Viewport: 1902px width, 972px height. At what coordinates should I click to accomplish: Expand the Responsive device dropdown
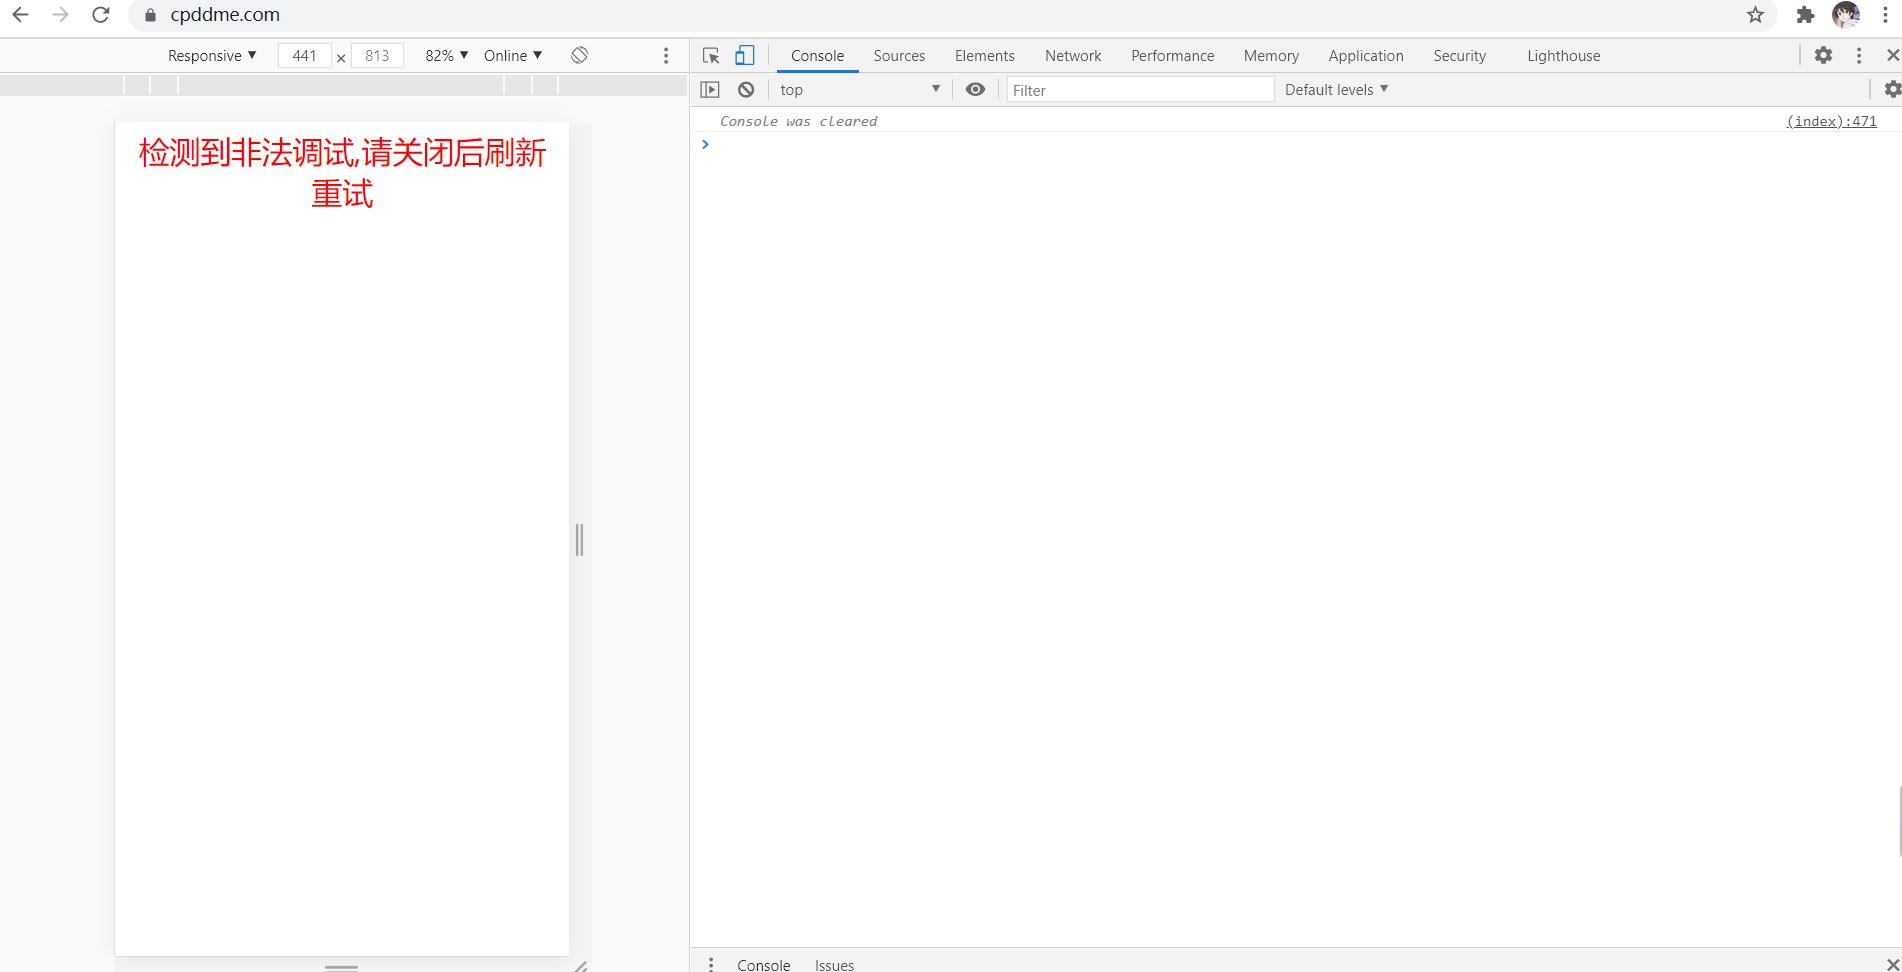point(212,56)
